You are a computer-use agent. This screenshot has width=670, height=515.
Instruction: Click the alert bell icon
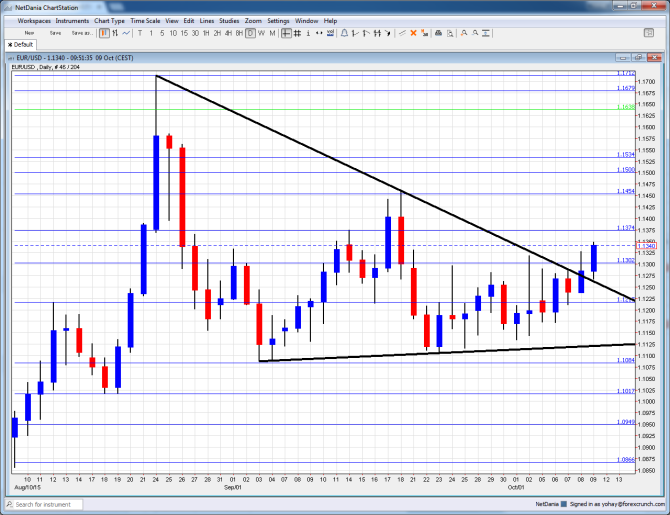(x=344, y=33)
